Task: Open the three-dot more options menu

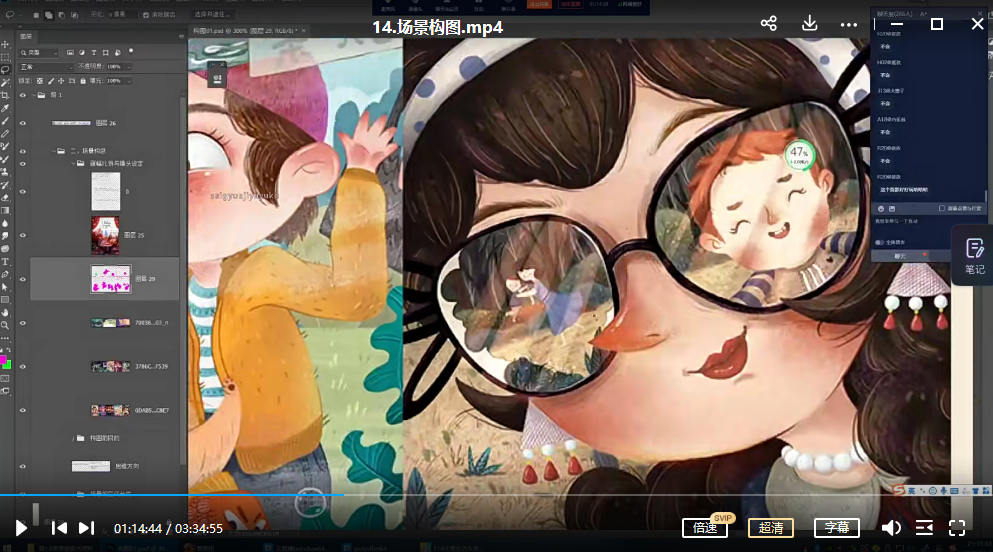Action: [x=849, y=24]
